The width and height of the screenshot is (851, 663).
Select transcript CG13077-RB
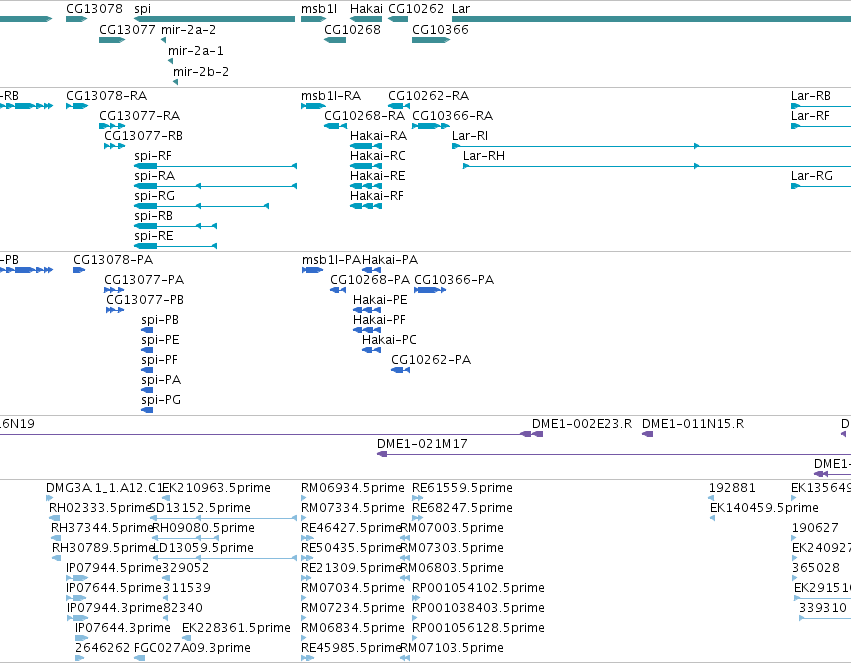[143, 136]
